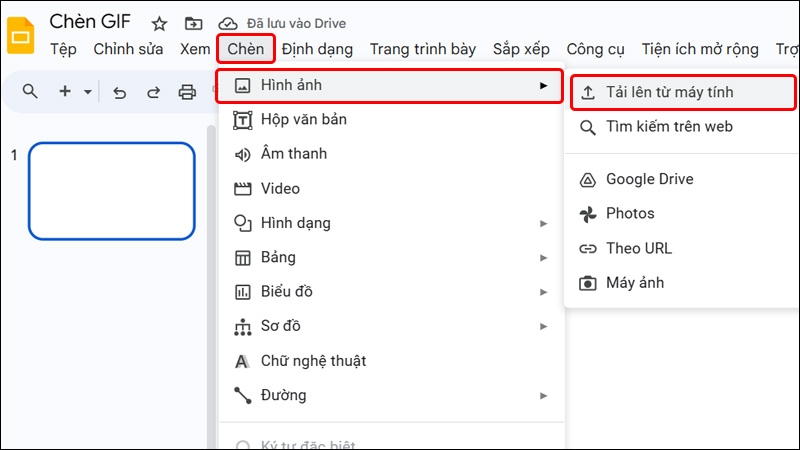Click the chart icon beside Biểu đồ
The height and width of the screenshot is (450, 800).
click(x=242, y=292)
